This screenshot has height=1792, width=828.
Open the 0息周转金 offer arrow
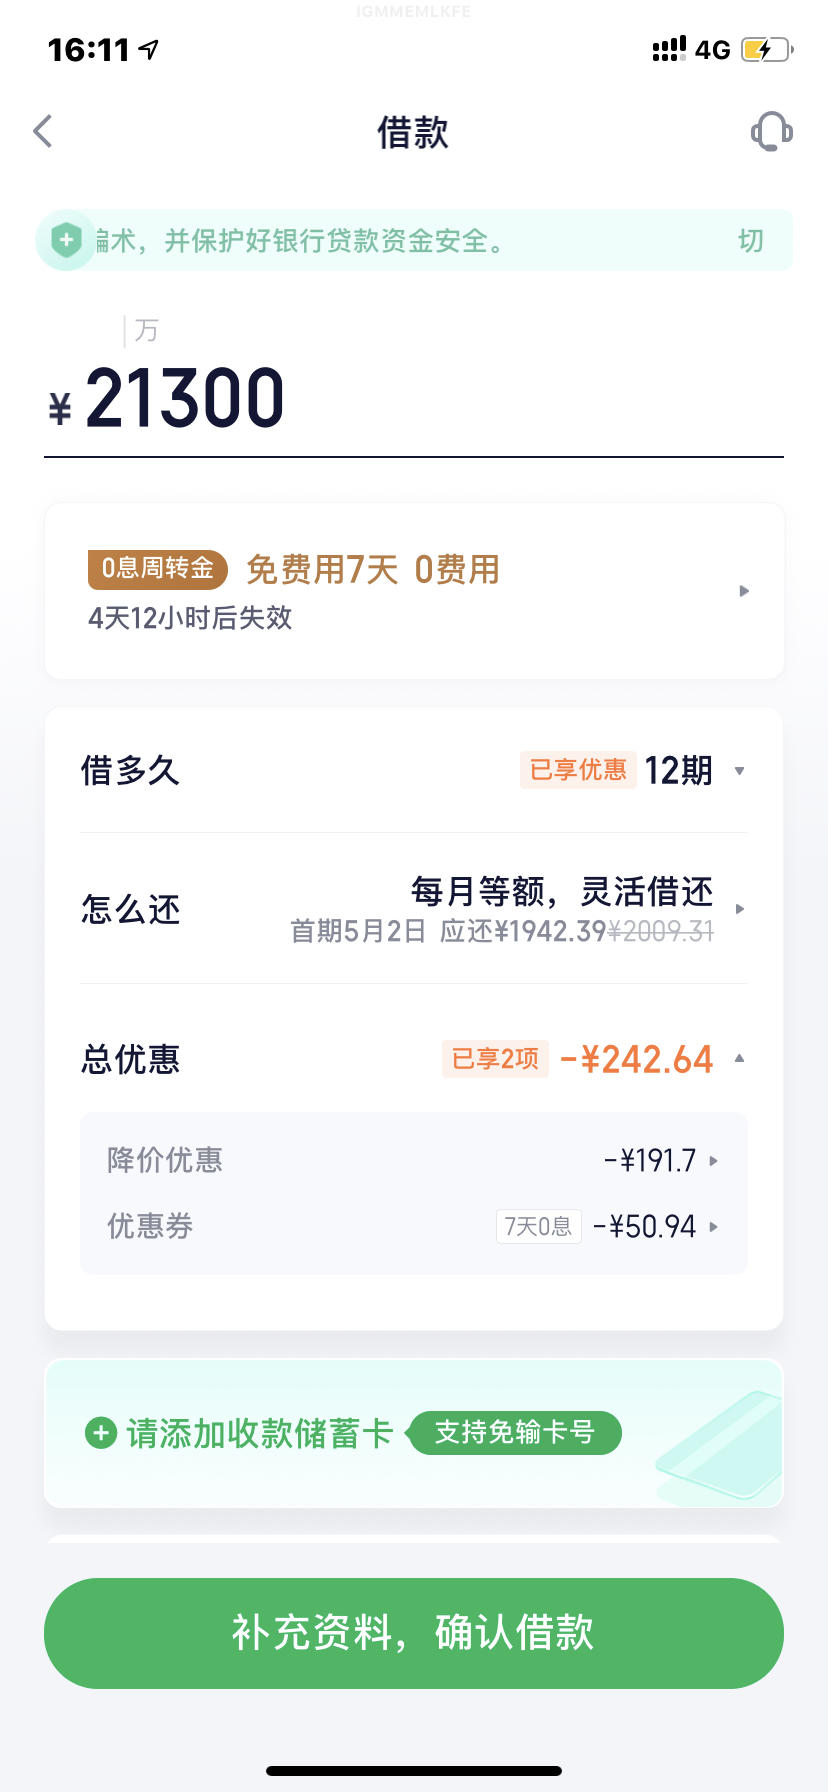[x=743, y=591]
